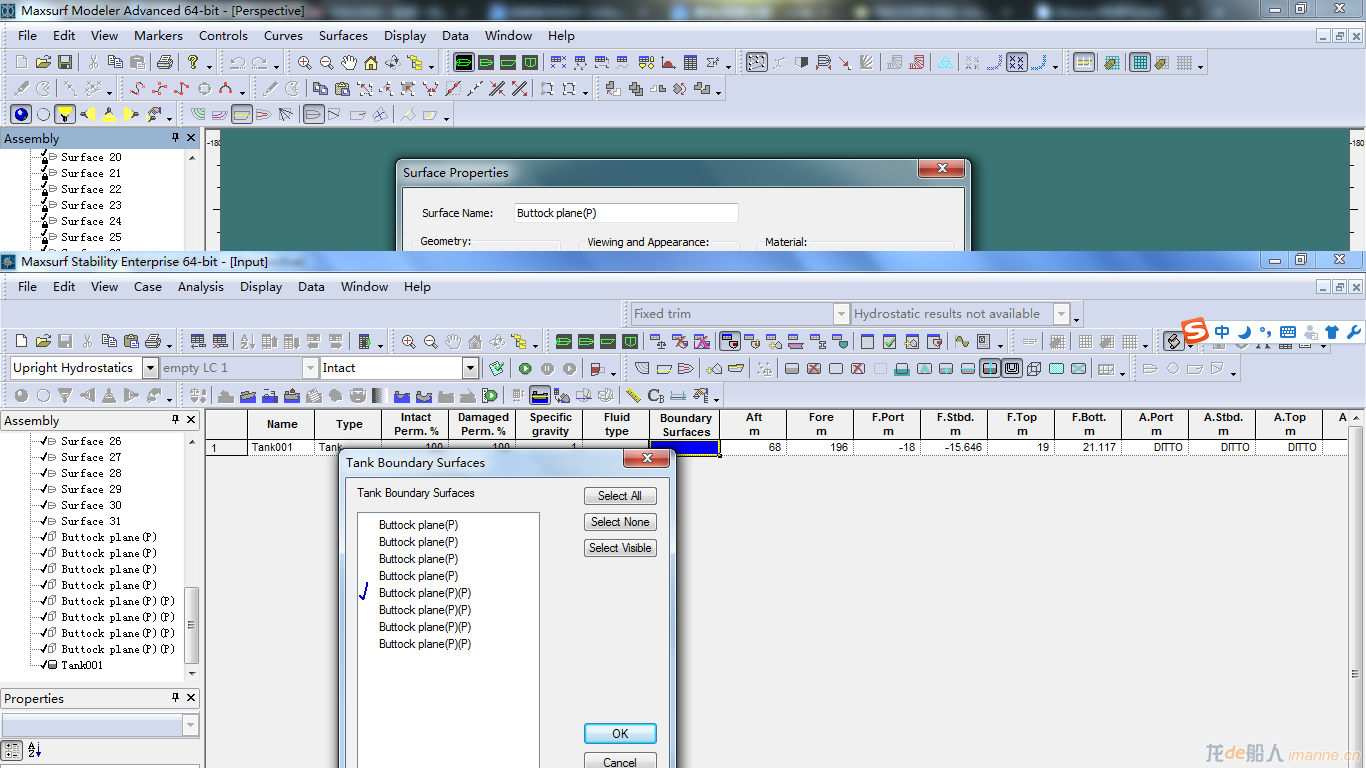The width and height of the screenshot is (1366, 768).
Task: Click Add Row icon in Stability toolbar
Action: point(198,341)
